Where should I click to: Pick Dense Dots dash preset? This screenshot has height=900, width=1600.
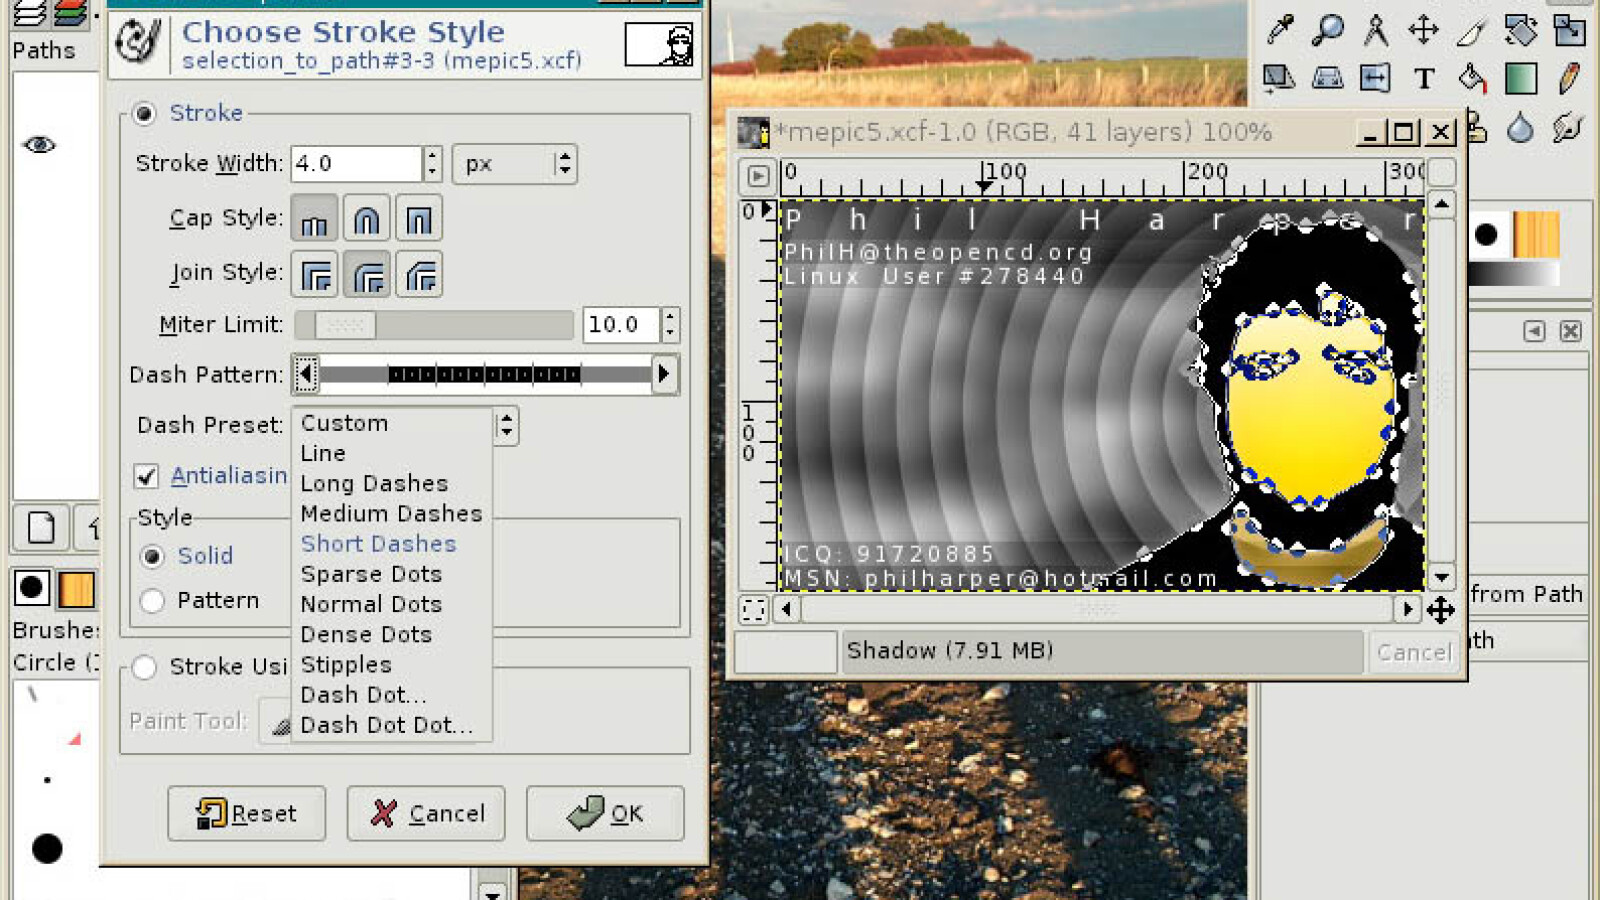[366, 635]
